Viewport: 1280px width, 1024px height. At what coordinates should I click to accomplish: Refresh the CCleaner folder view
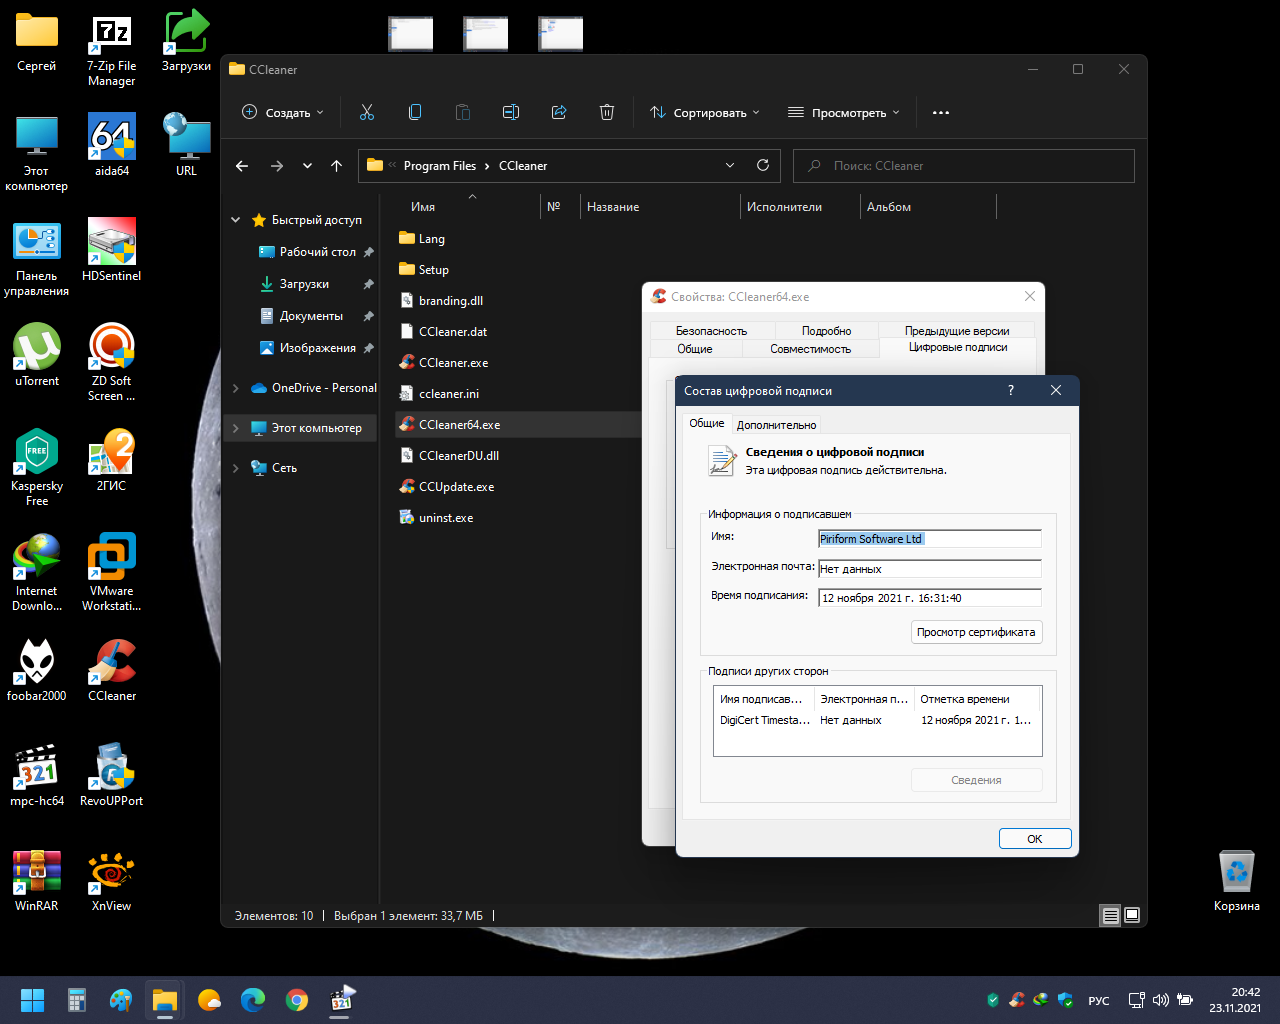pos(763,165)
